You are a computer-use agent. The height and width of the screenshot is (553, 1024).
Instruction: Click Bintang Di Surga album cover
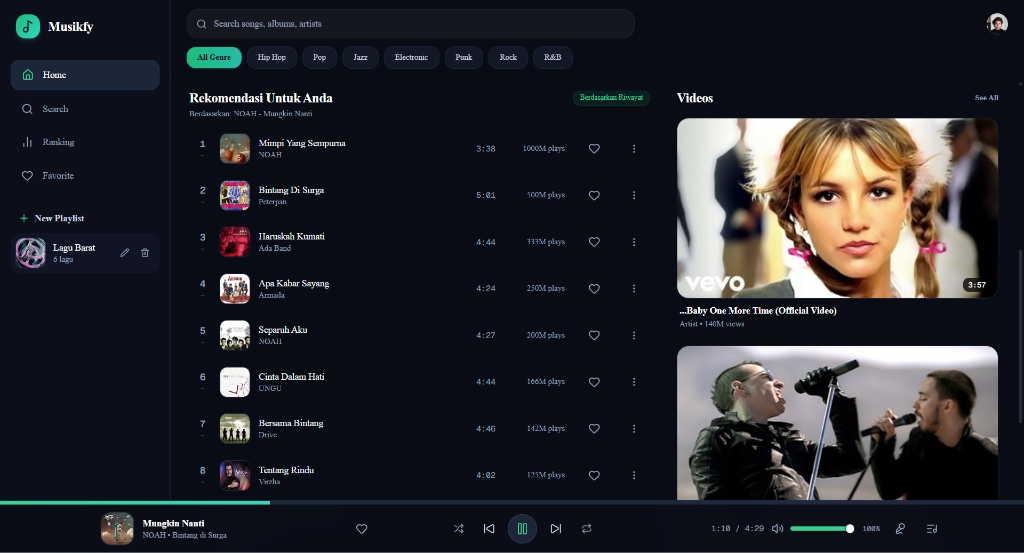tap(234, 195)
